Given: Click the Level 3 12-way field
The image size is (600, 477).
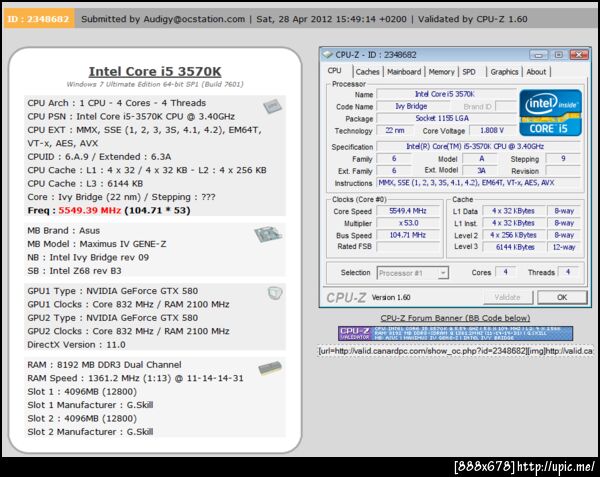Looking at the screenshot, I should pos(564,247).
